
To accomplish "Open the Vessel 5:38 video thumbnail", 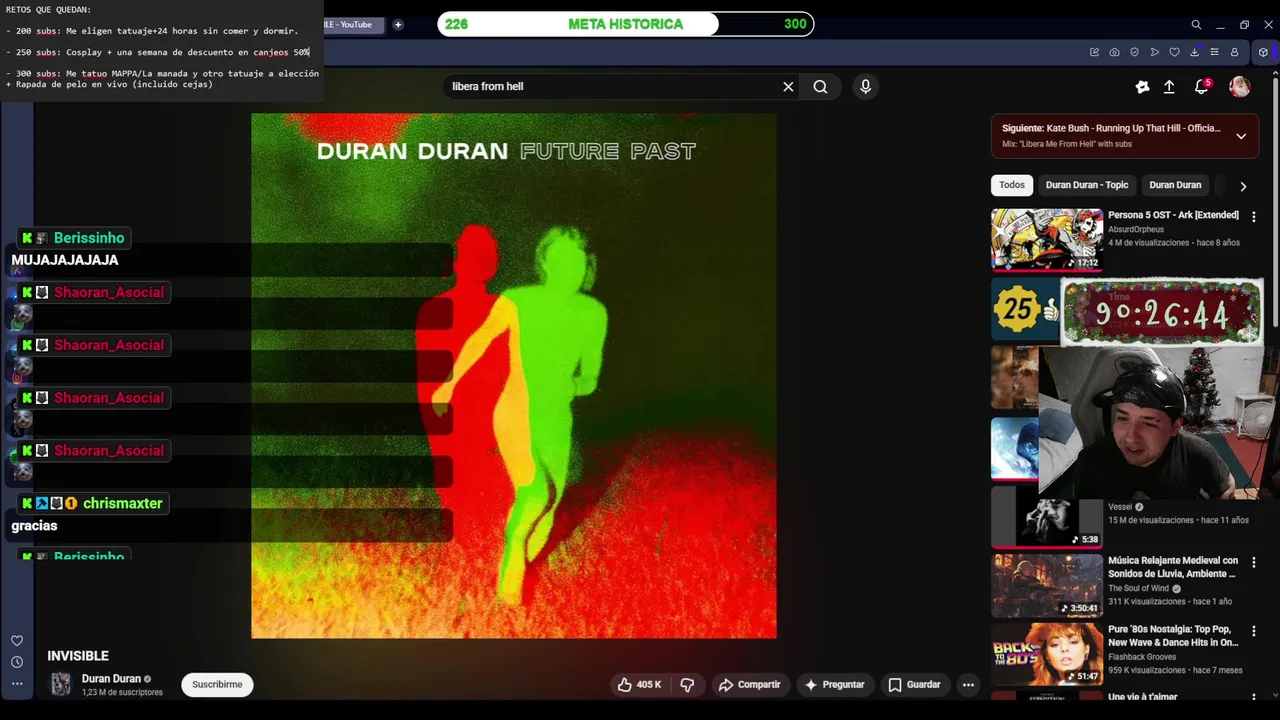I will (x=1047, y=516).
